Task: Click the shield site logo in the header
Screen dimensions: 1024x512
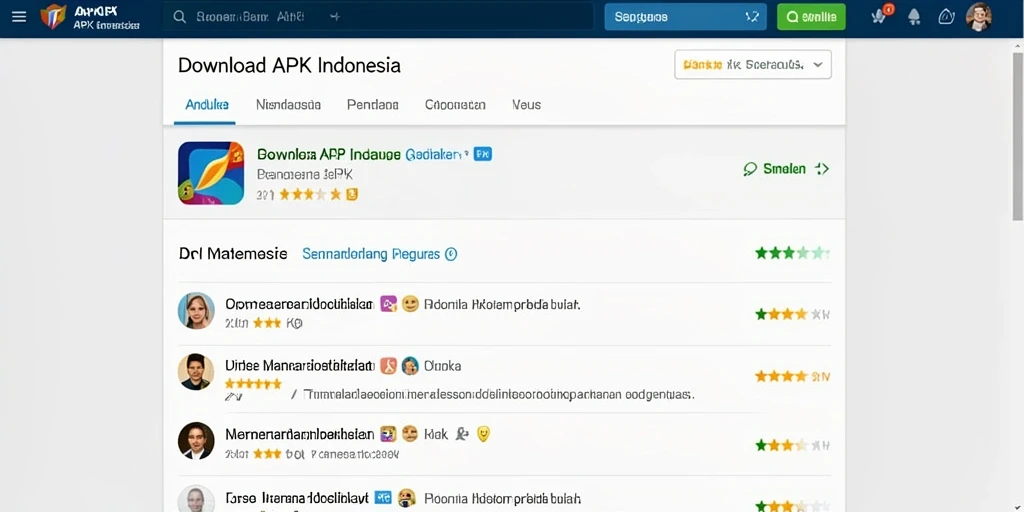Action: (53, 17)
